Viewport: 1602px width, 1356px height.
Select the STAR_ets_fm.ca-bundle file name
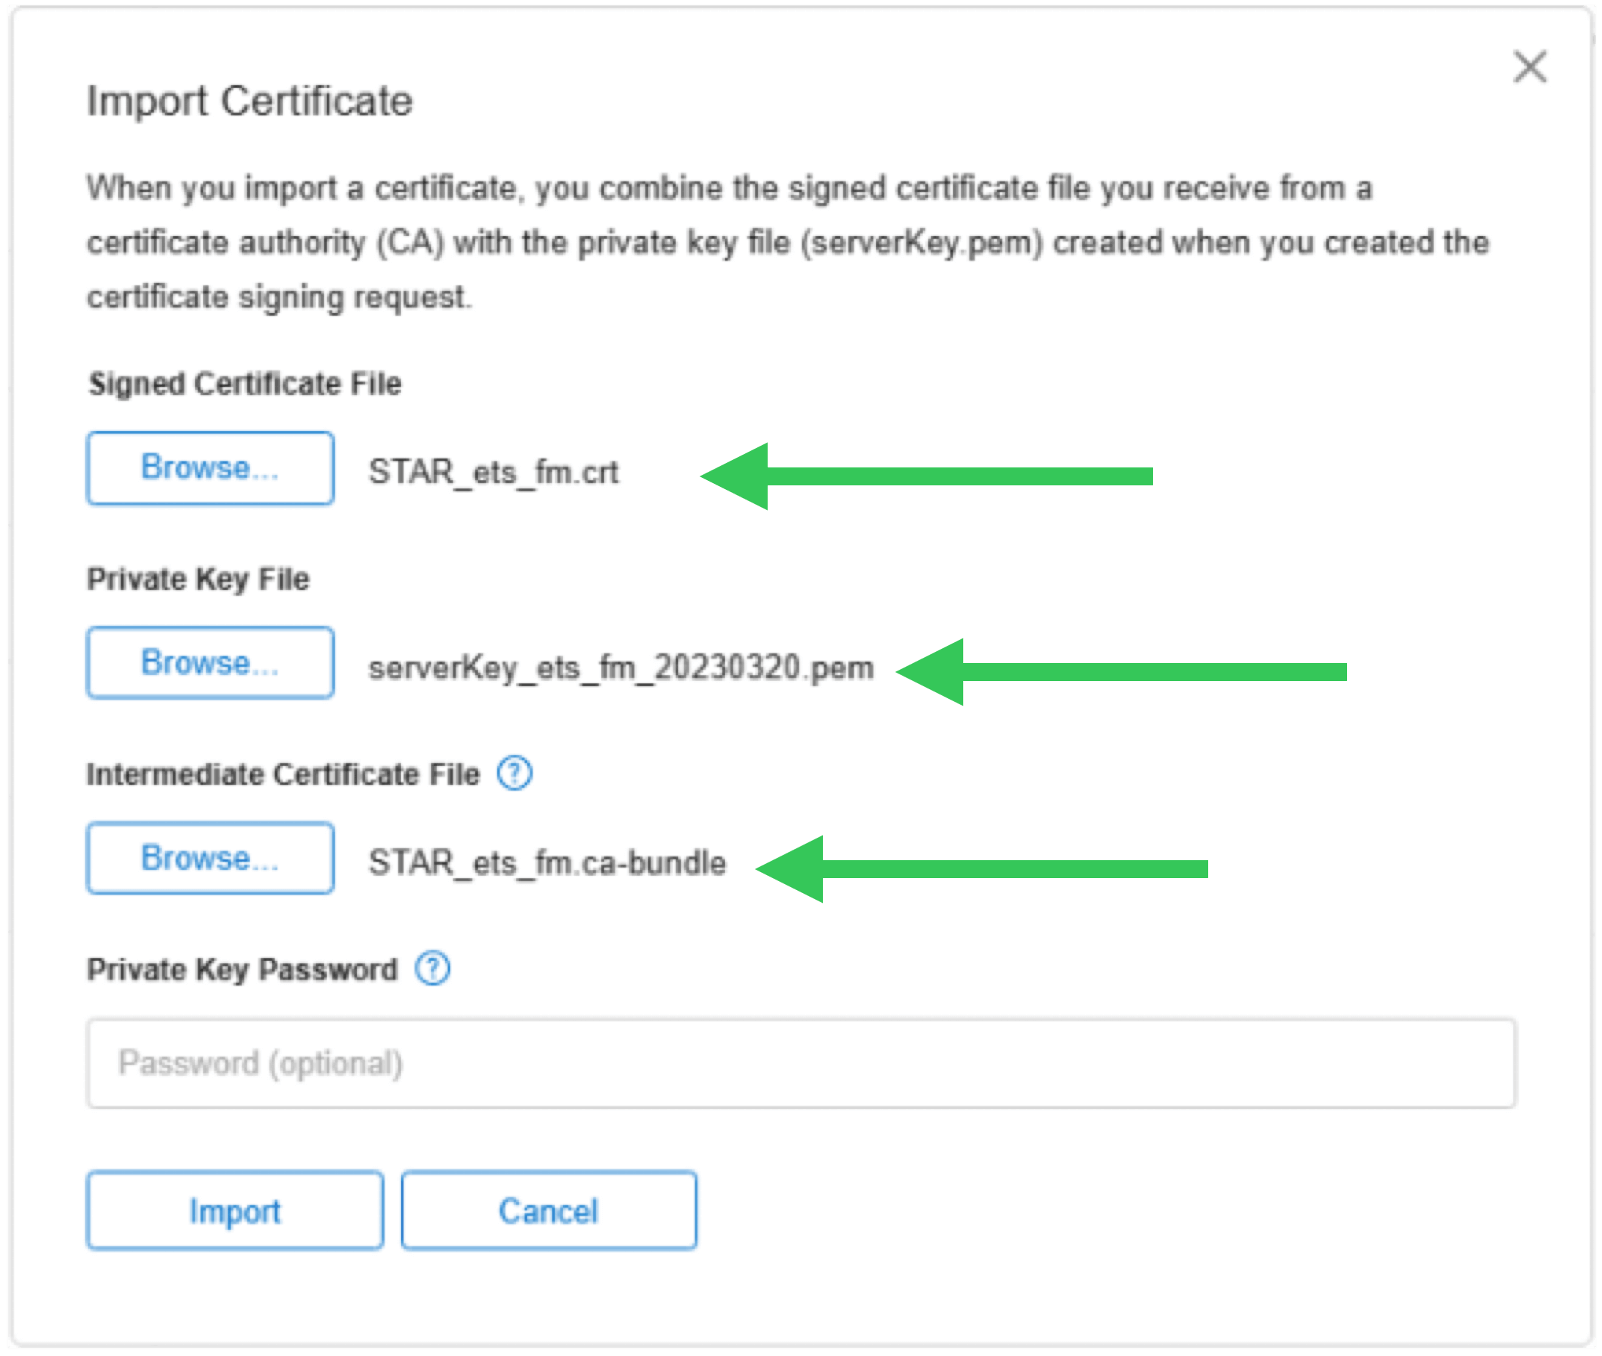[x=547, y=862]
